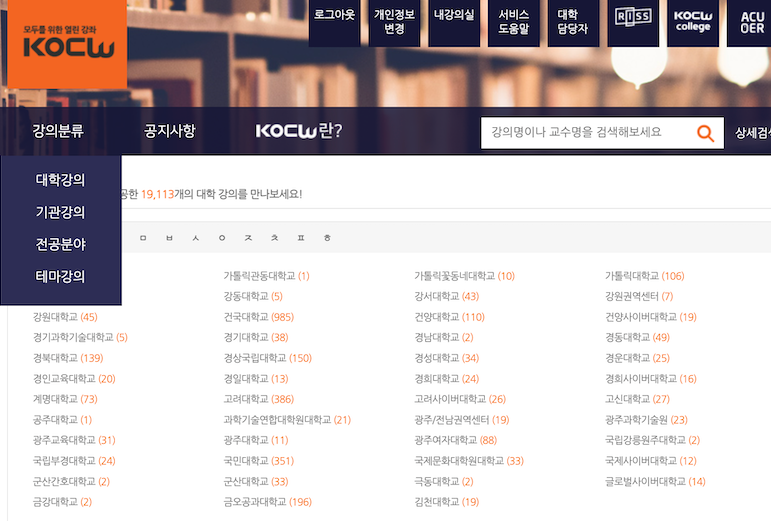The width and height of the screenshot is (771, 523).
Task: Select 전공분야 from dropdown menu
Action: coord(60,244)
